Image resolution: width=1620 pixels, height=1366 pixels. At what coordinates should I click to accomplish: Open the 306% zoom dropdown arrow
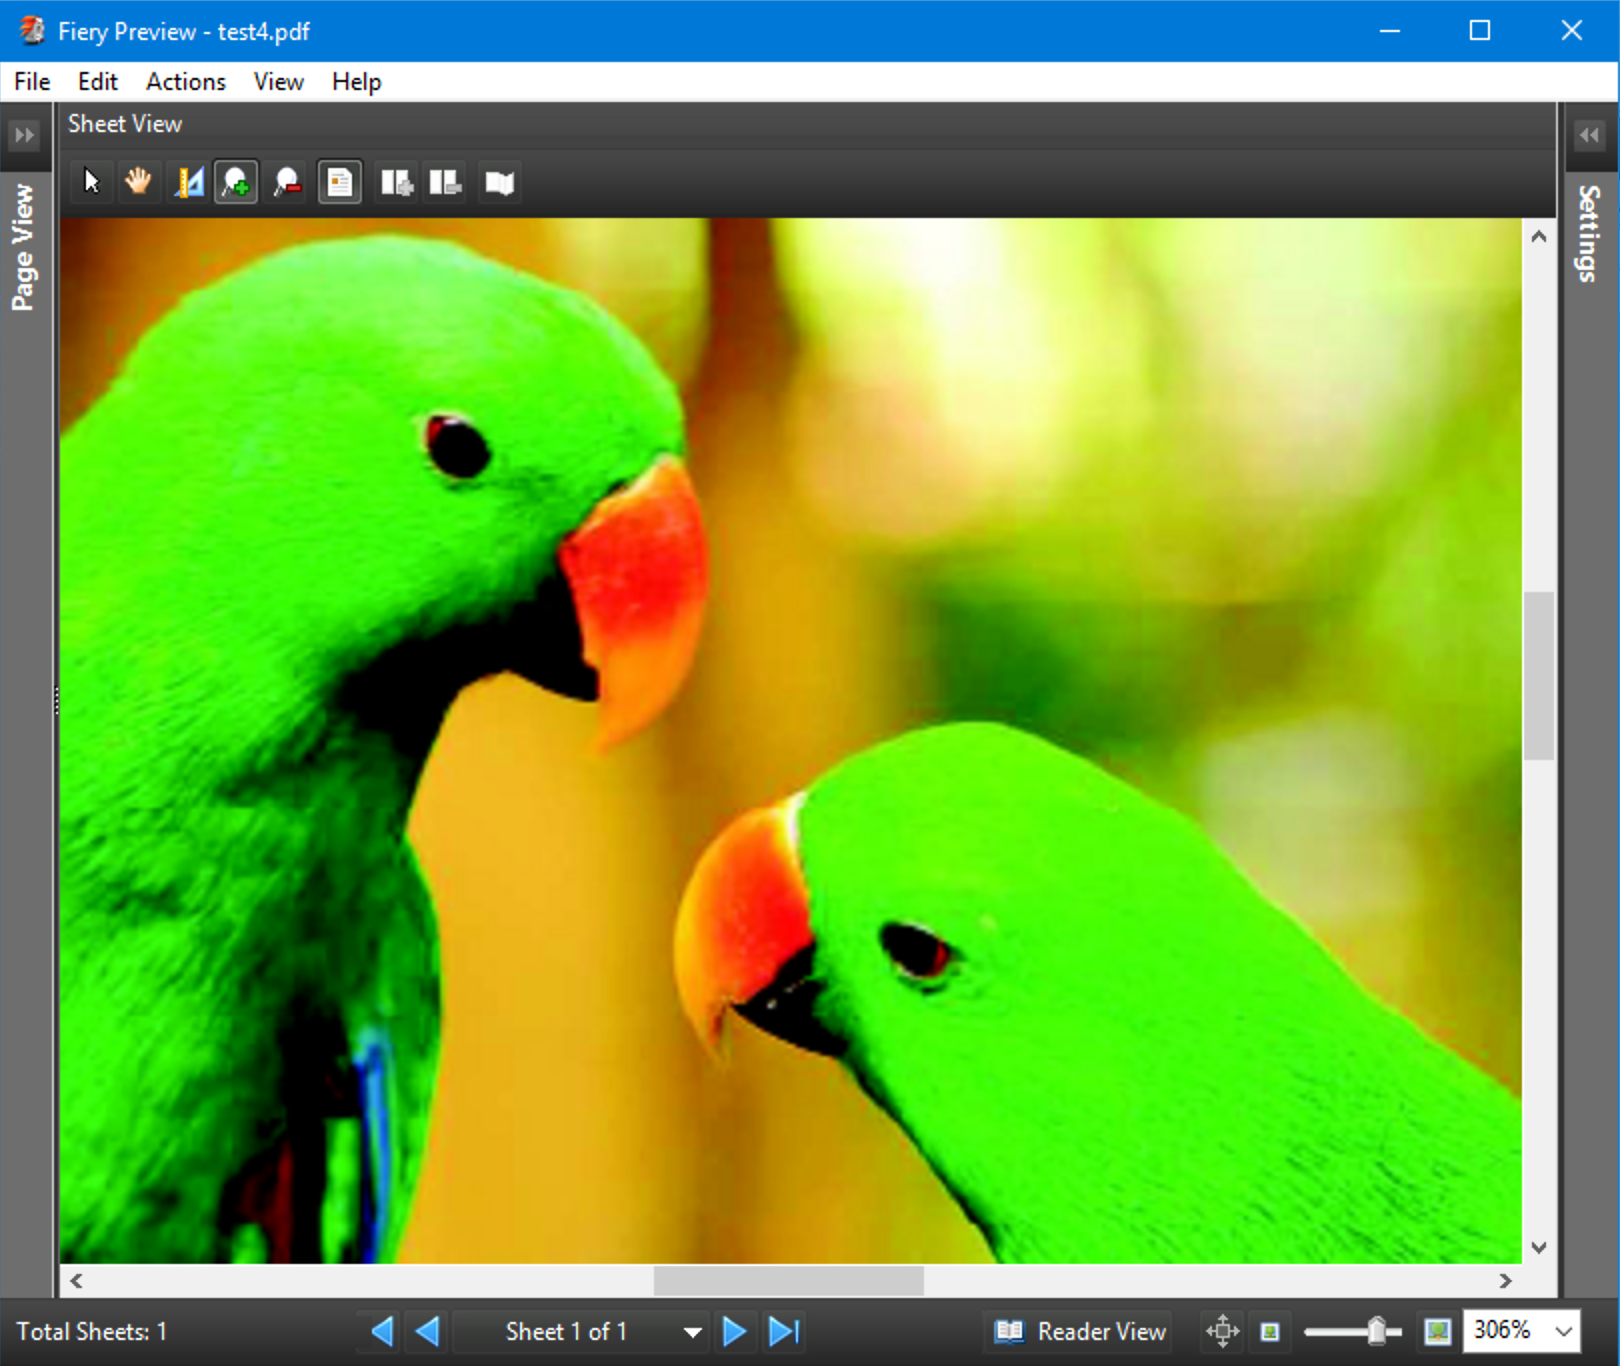click(1564, 1331)
